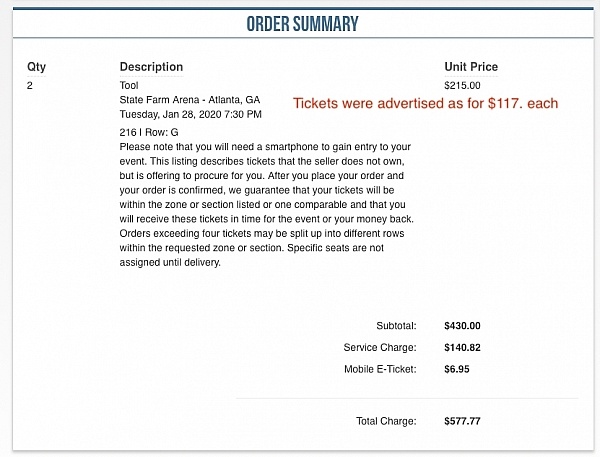Select the $430.00 subtotal amount
The image size is (600, 457).
pos(462,325)
